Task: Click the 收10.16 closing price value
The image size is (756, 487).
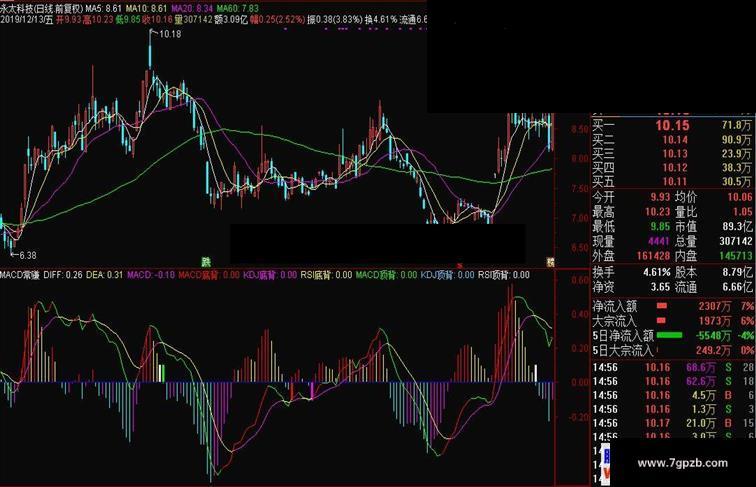Action: [x=157, y=20]
